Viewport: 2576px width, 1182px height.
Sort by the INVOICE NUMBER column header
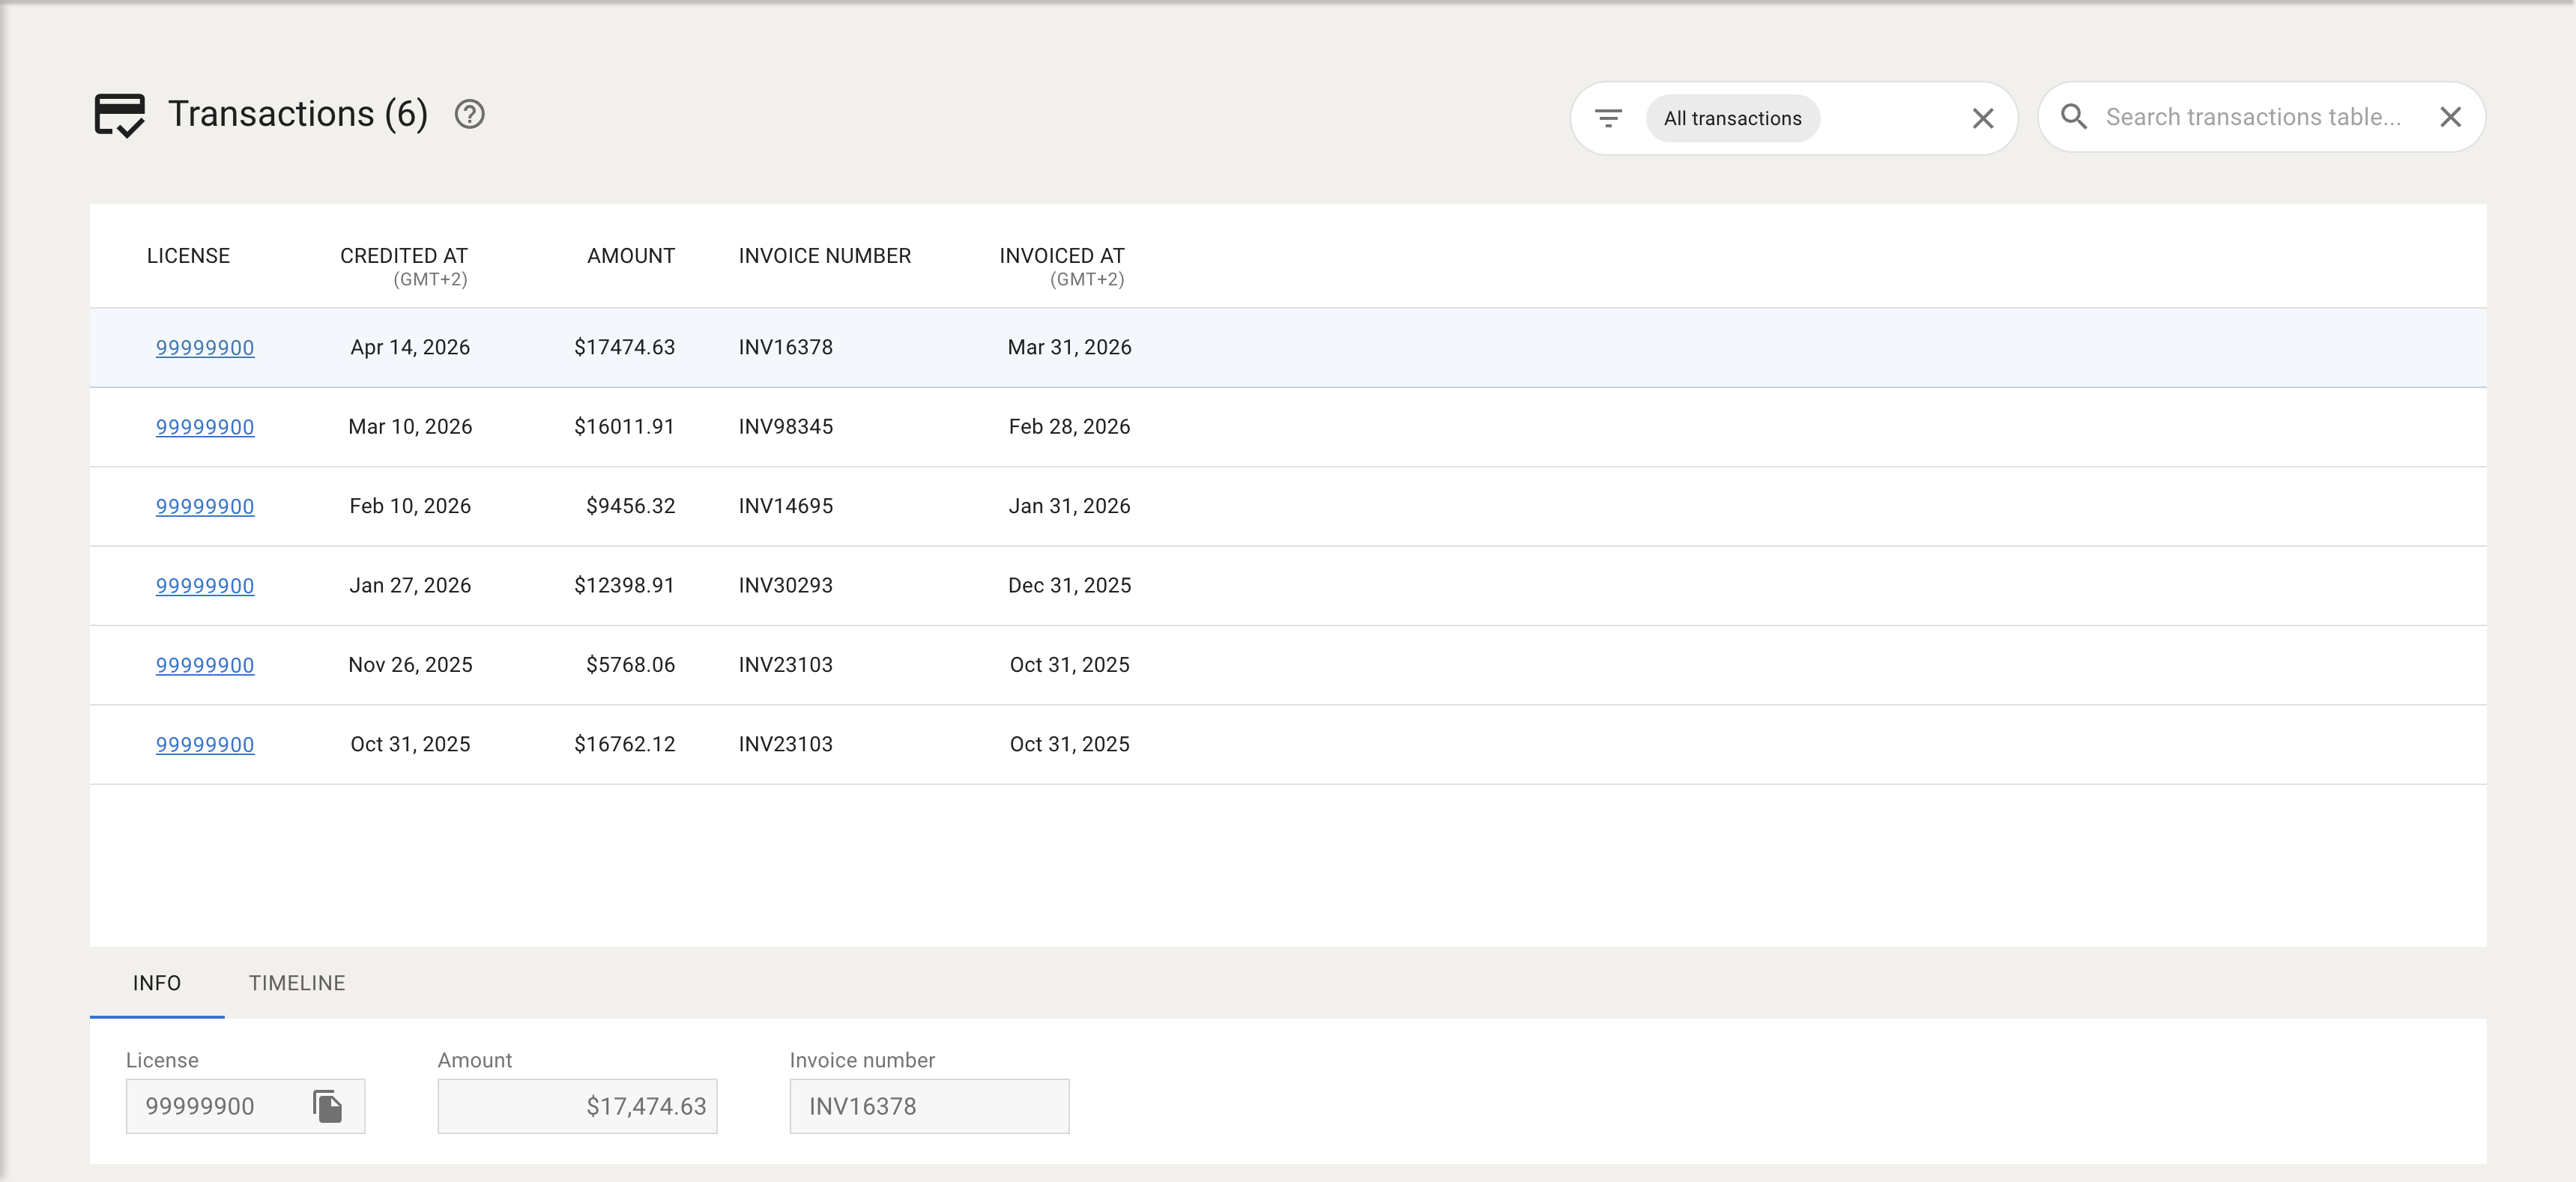[x=825, y=256]
